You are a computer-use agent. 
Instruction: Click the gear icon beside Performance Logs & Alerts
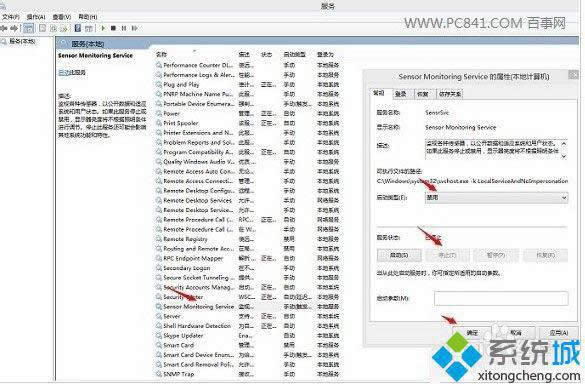[x=159, y=75]
